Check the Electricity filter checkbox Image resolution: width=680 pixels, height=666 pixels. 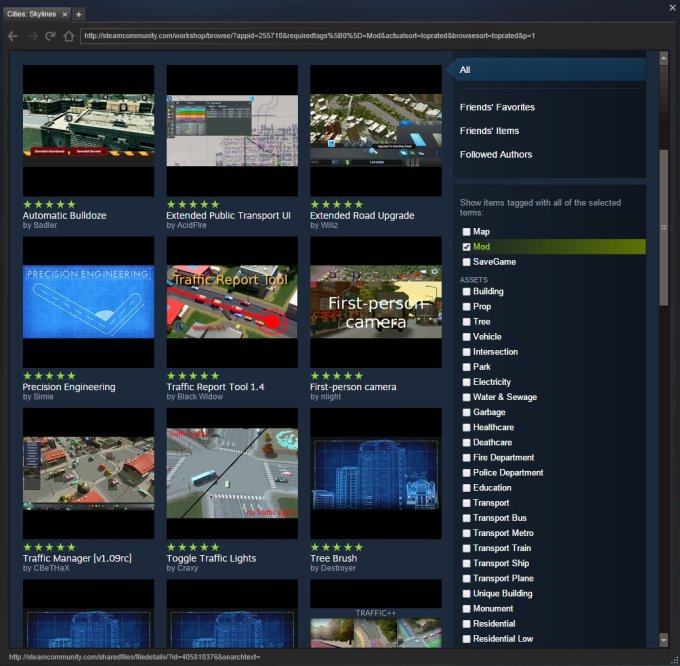466,382
